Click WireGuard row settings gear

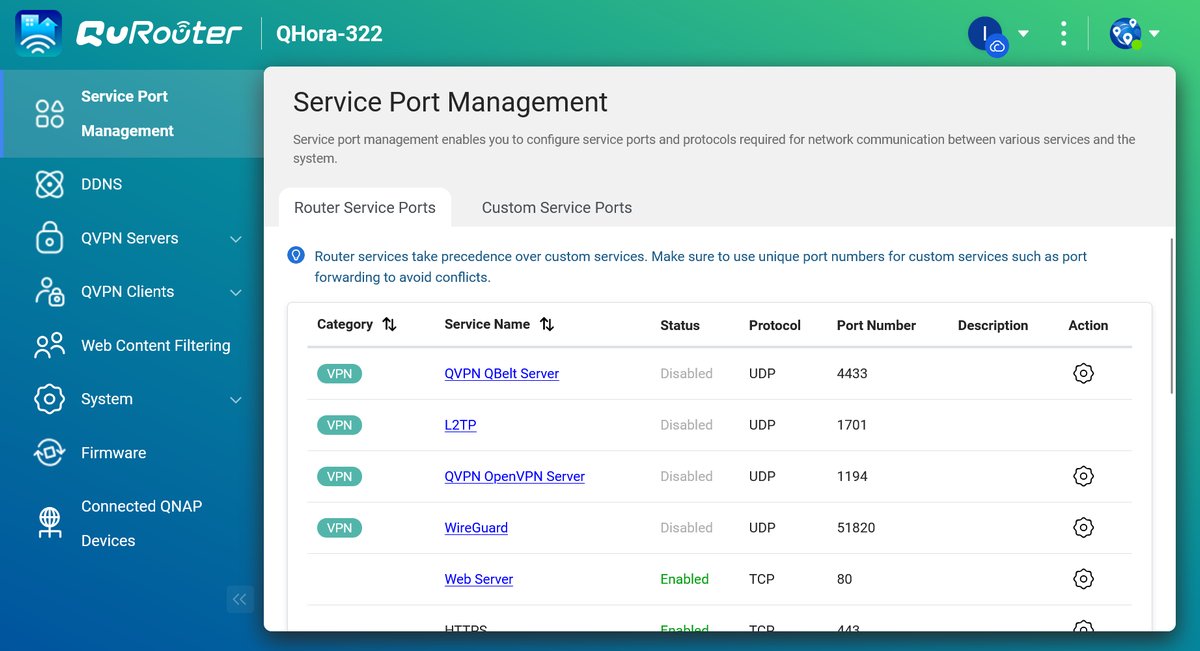click(x=1082, y=527)
